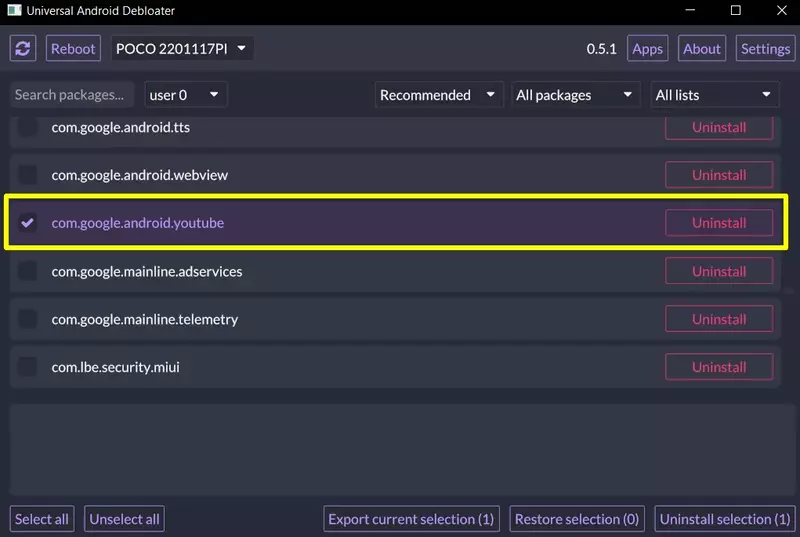Open the POCO 2201117PI device dropdown

coord(181,48)
